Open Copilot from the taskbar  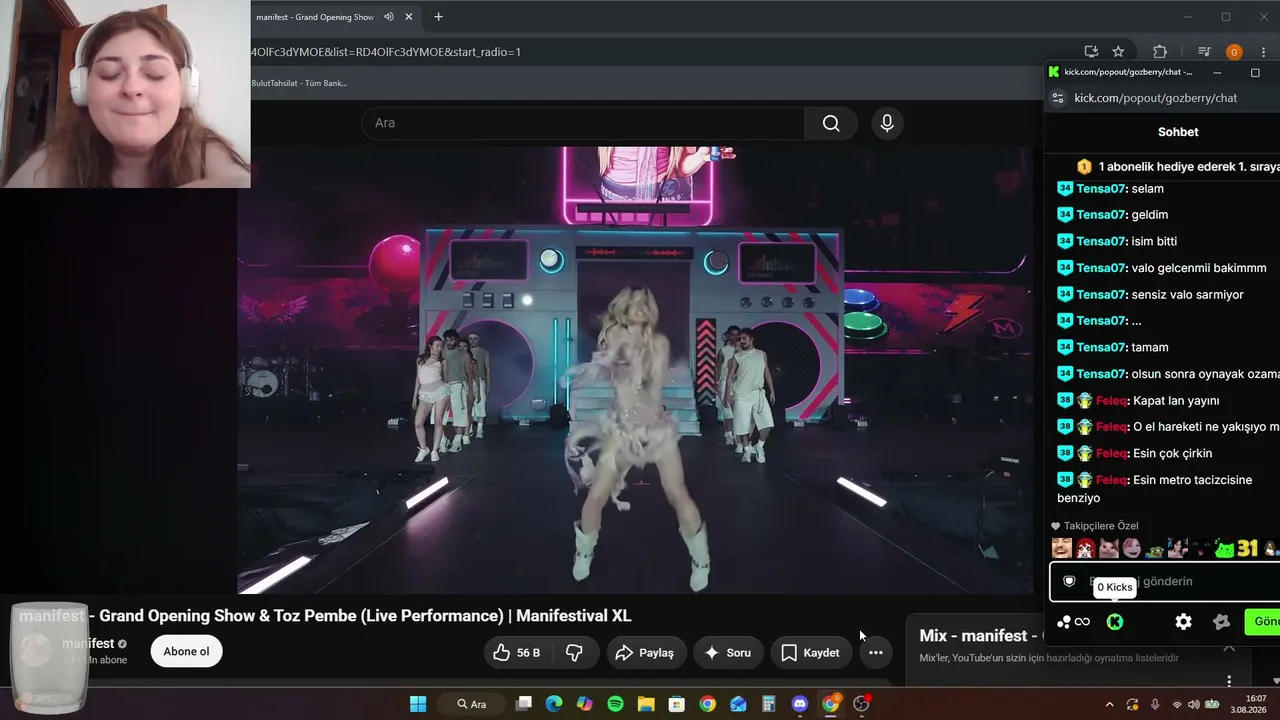coord(585,704)
